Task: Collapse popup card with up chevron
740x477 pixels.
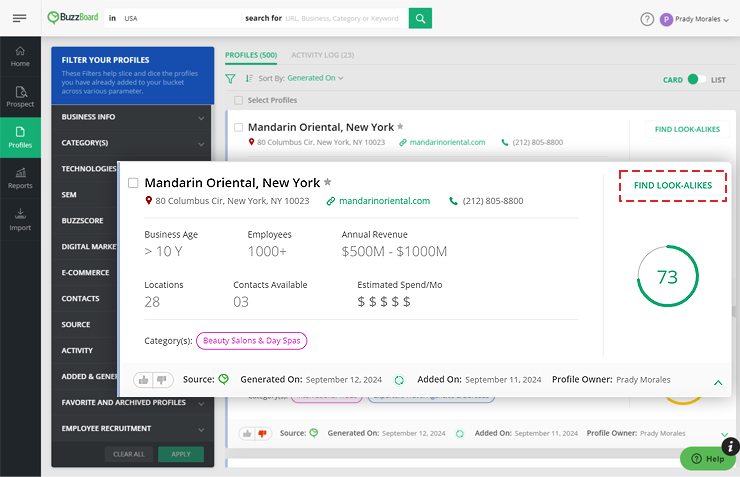Action: [x=718, y=383]
